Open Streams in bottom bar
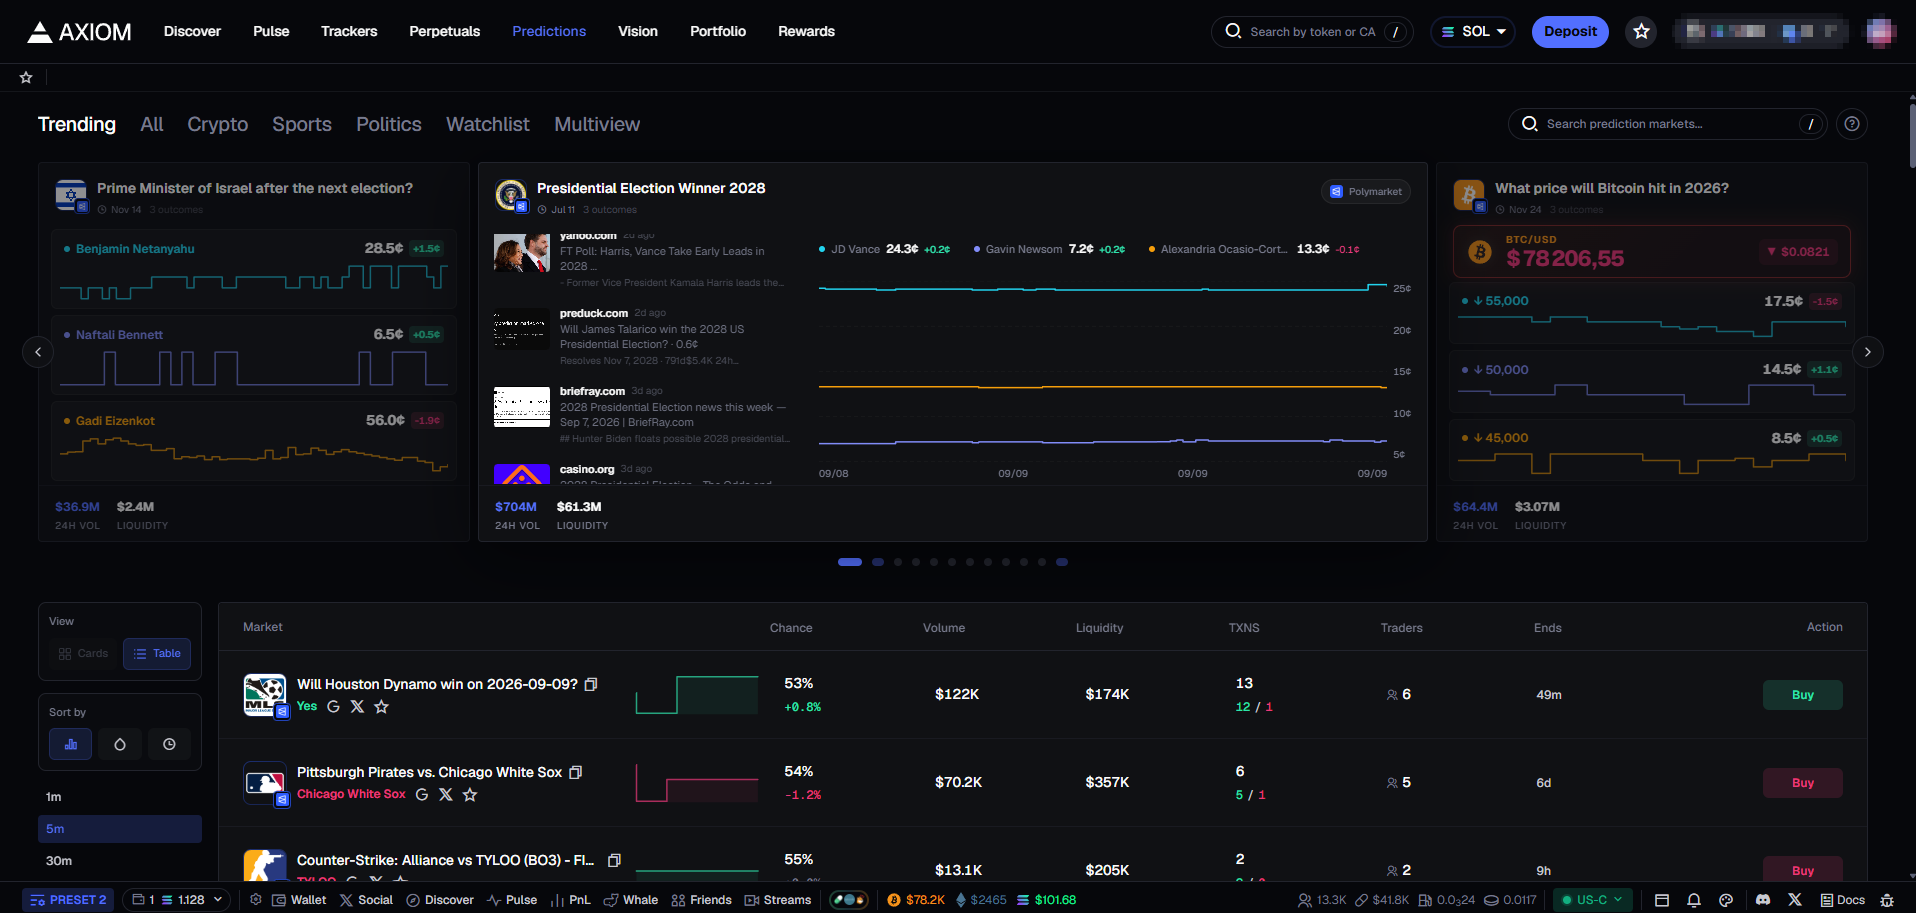The width and height of the screenshot is (1916, 913). click(x=778, y=900)
